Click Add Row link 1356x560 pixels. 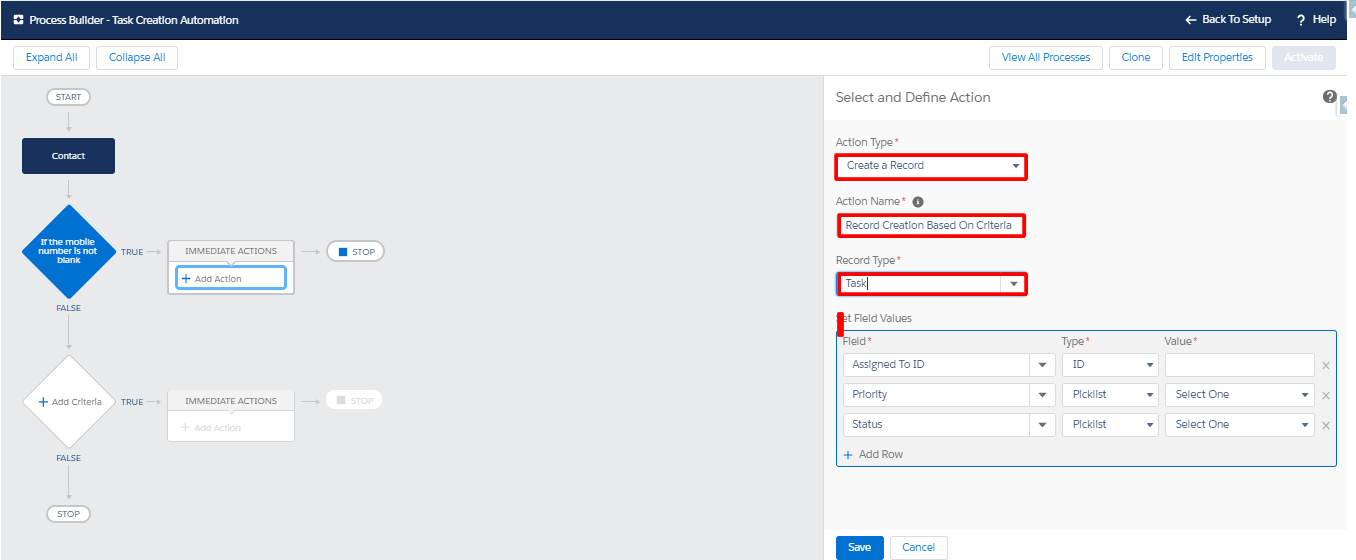[x=873, y=454]
